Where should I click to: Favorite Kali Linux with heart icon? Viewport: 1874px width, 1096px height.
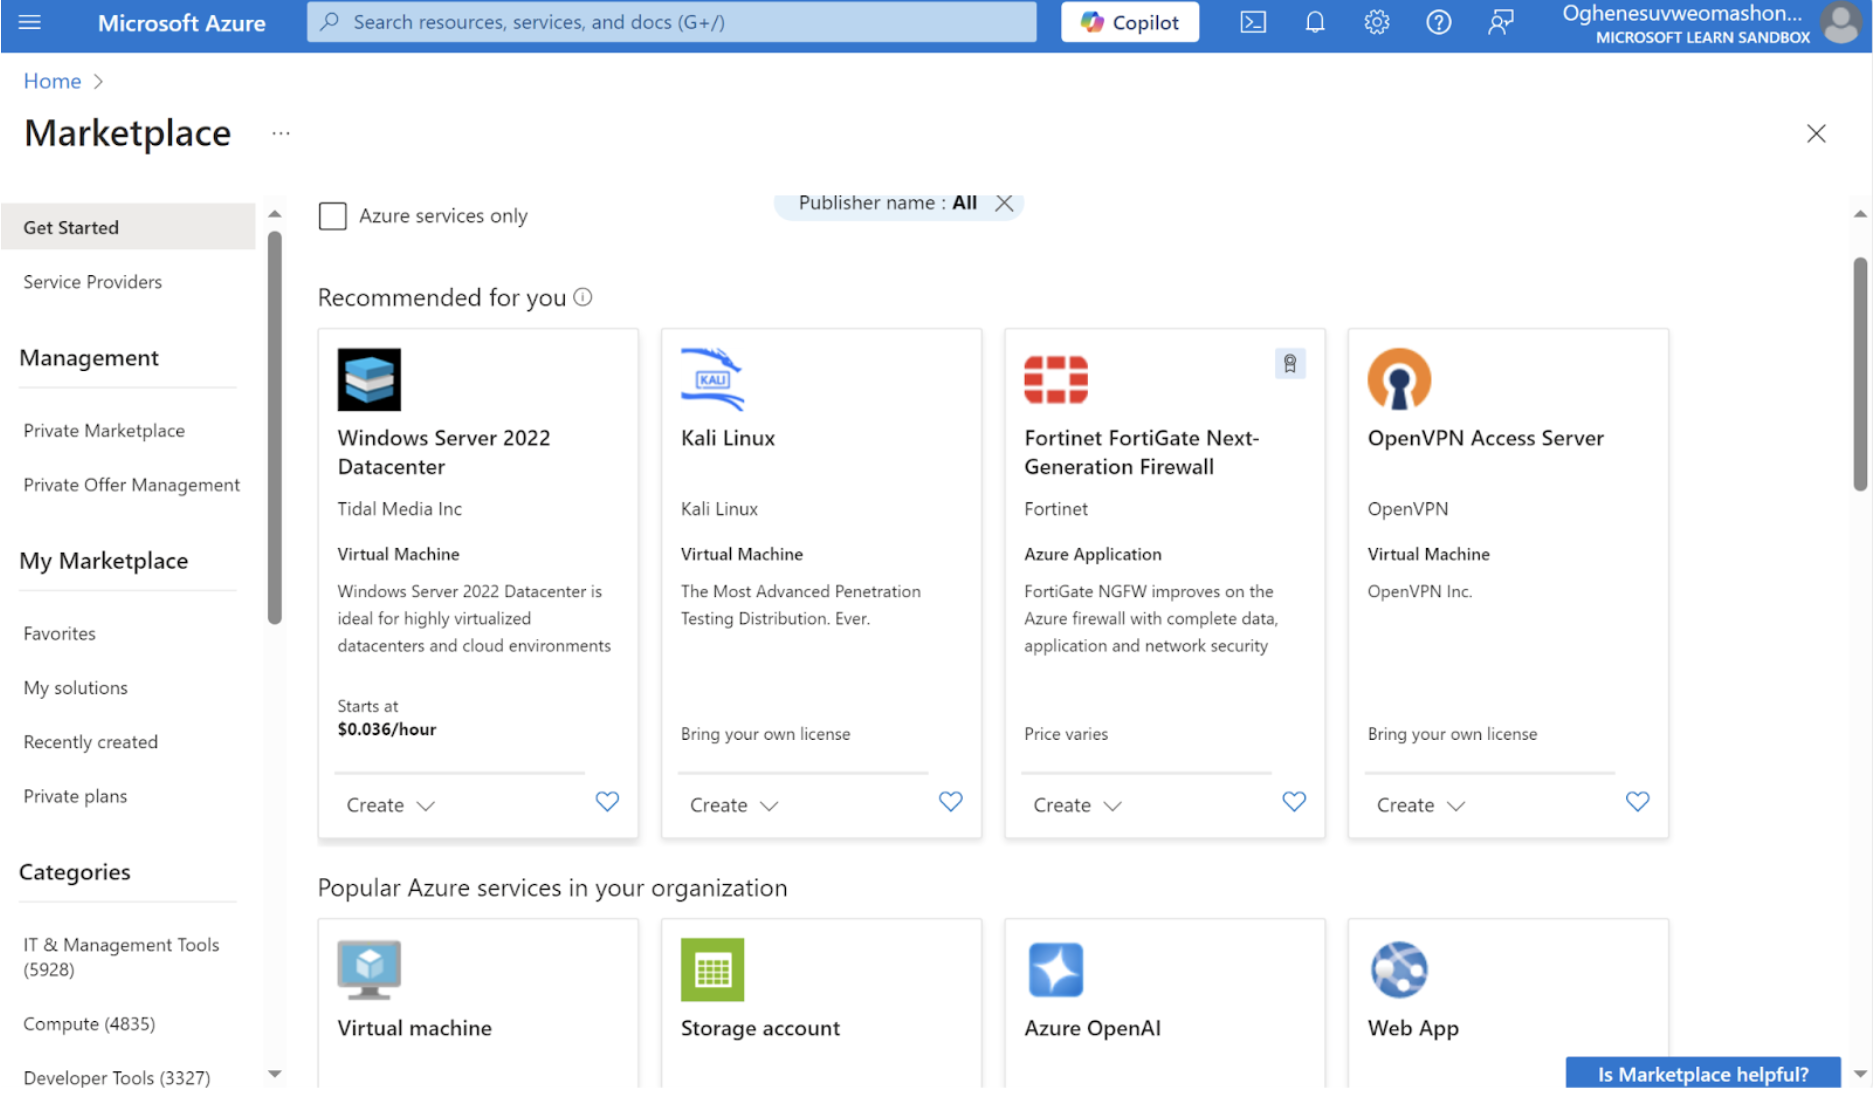(950, 801)
